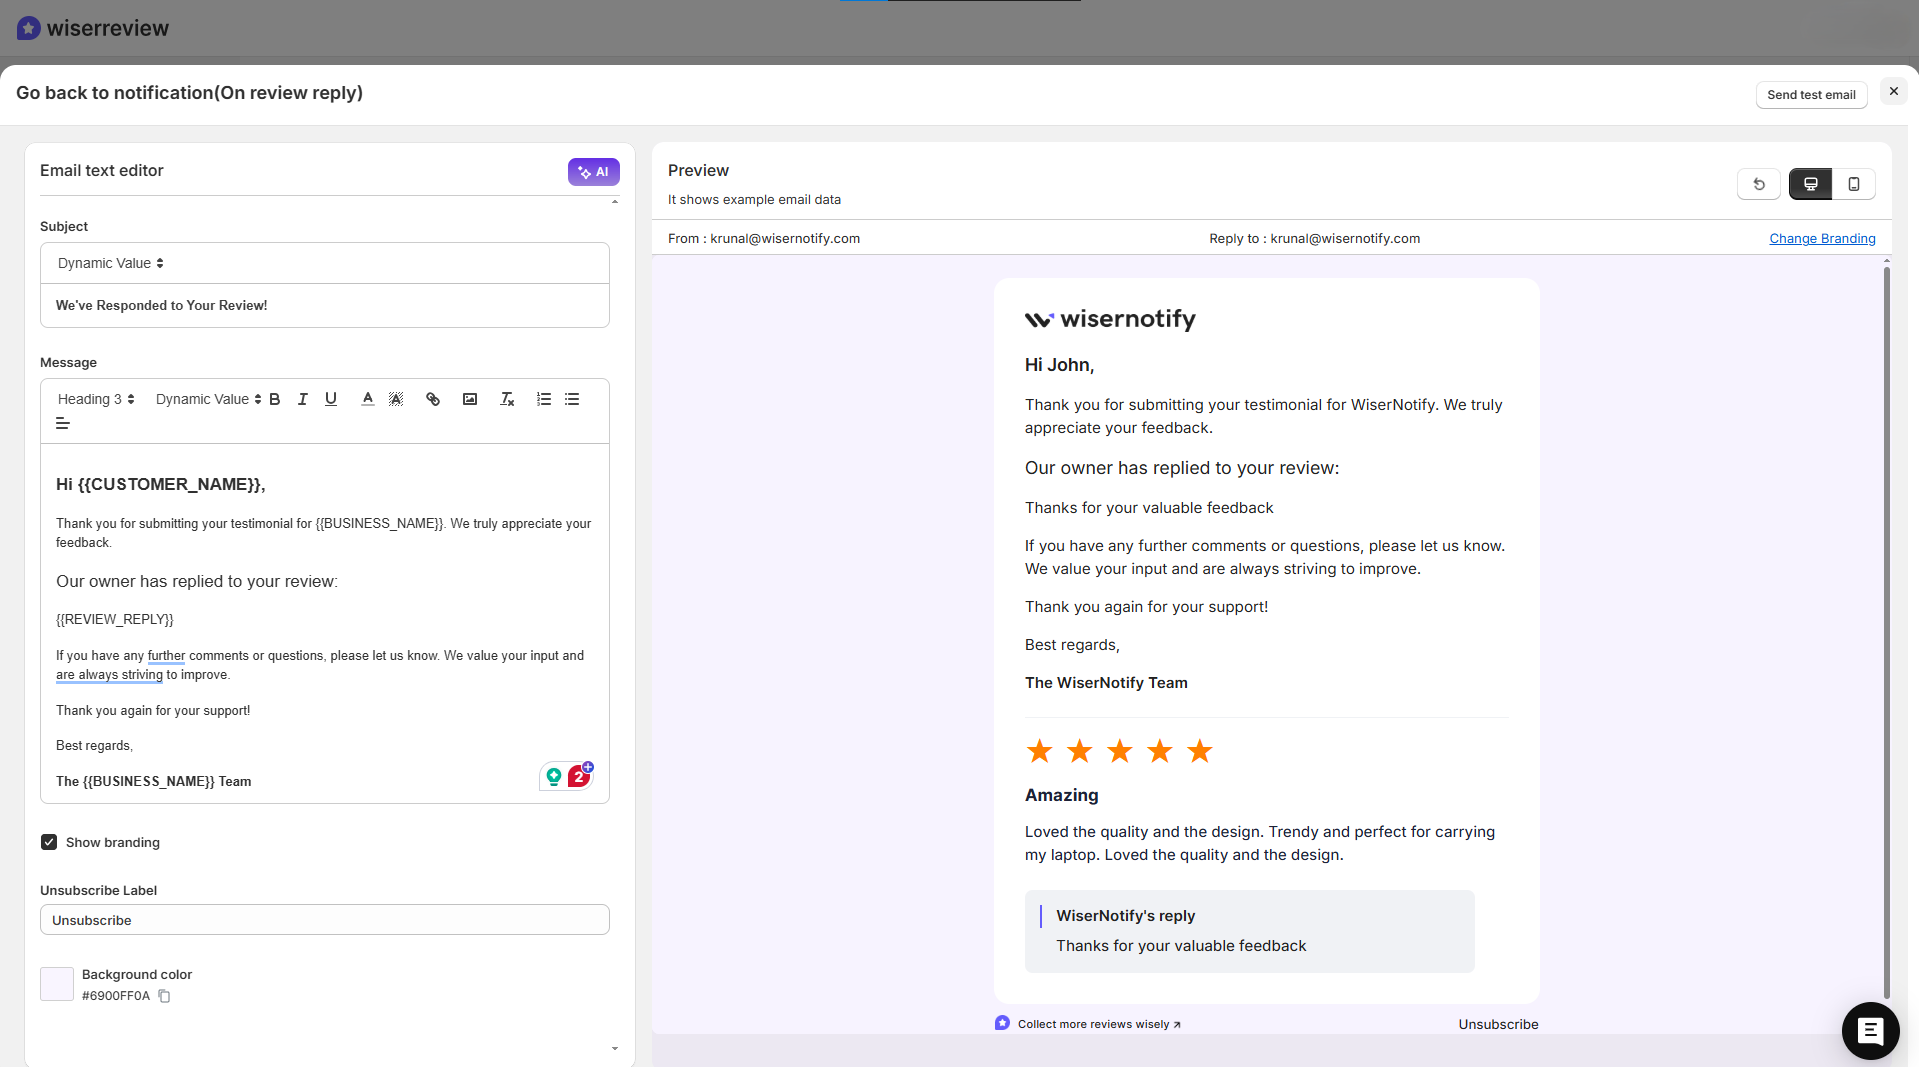This screenshot has height=1067, width=1919.
Task: Open the Dynamic Value dropdown in Subject
Action: 108,263
